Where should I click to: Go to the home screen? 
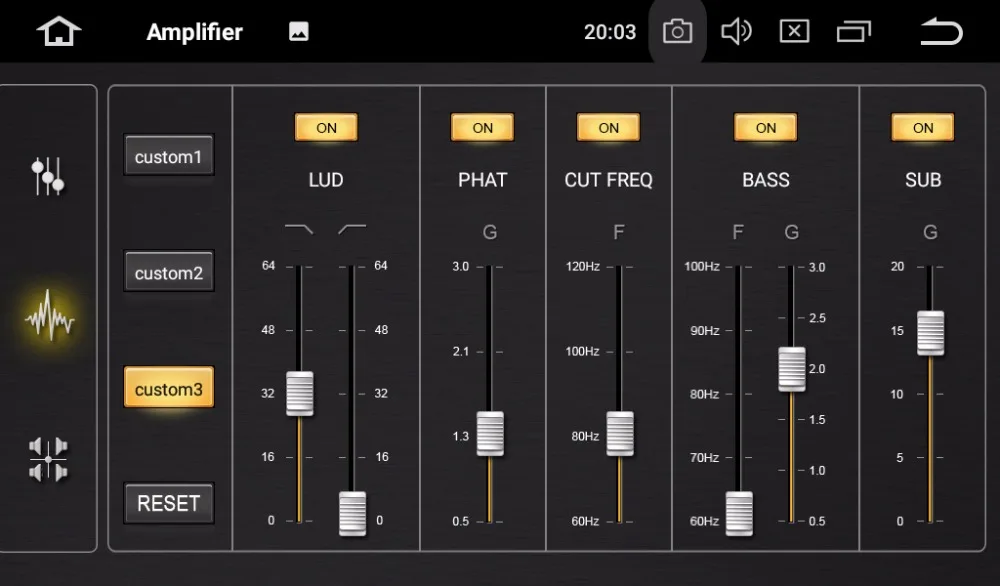(59, 31)
